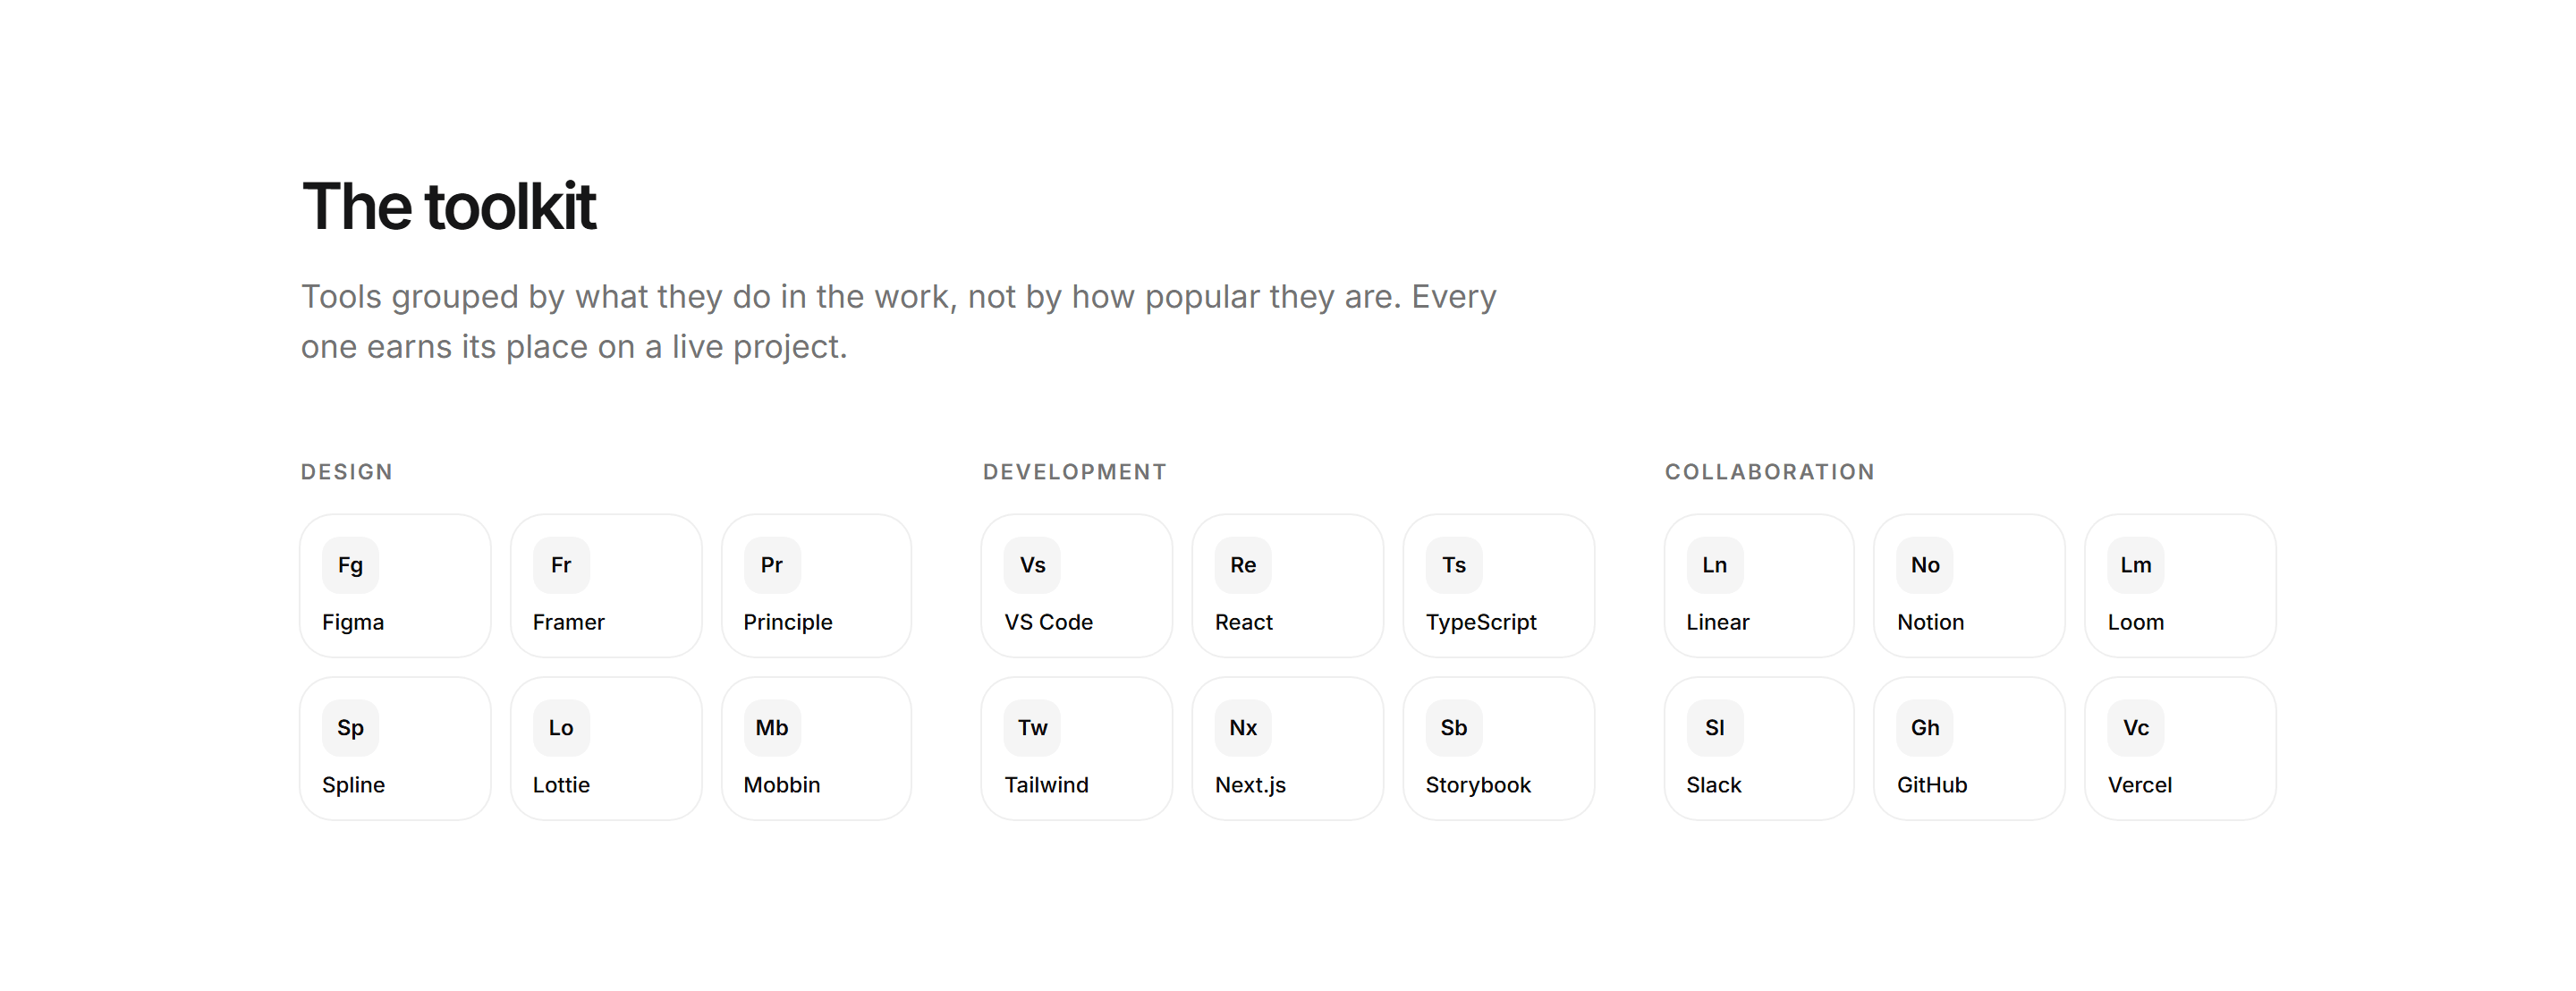Click the Mb icon badge for Mobbin
This screenshot has width=2576, height=991.
772,728
